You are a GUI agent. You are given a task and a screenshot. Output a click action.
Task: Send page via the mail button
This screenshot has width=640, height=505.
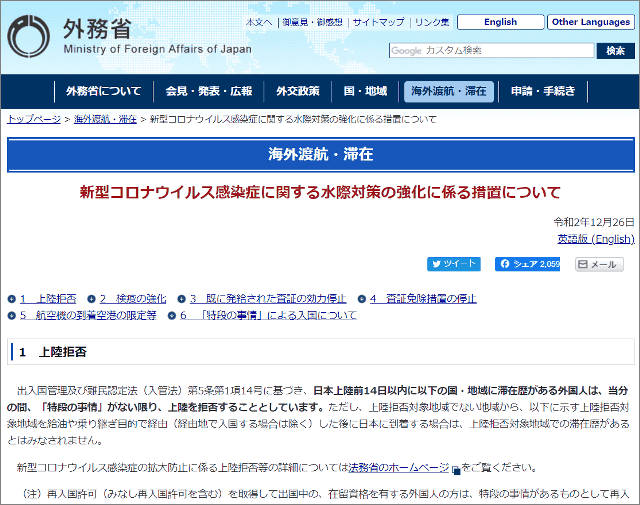tap(599, 264)
